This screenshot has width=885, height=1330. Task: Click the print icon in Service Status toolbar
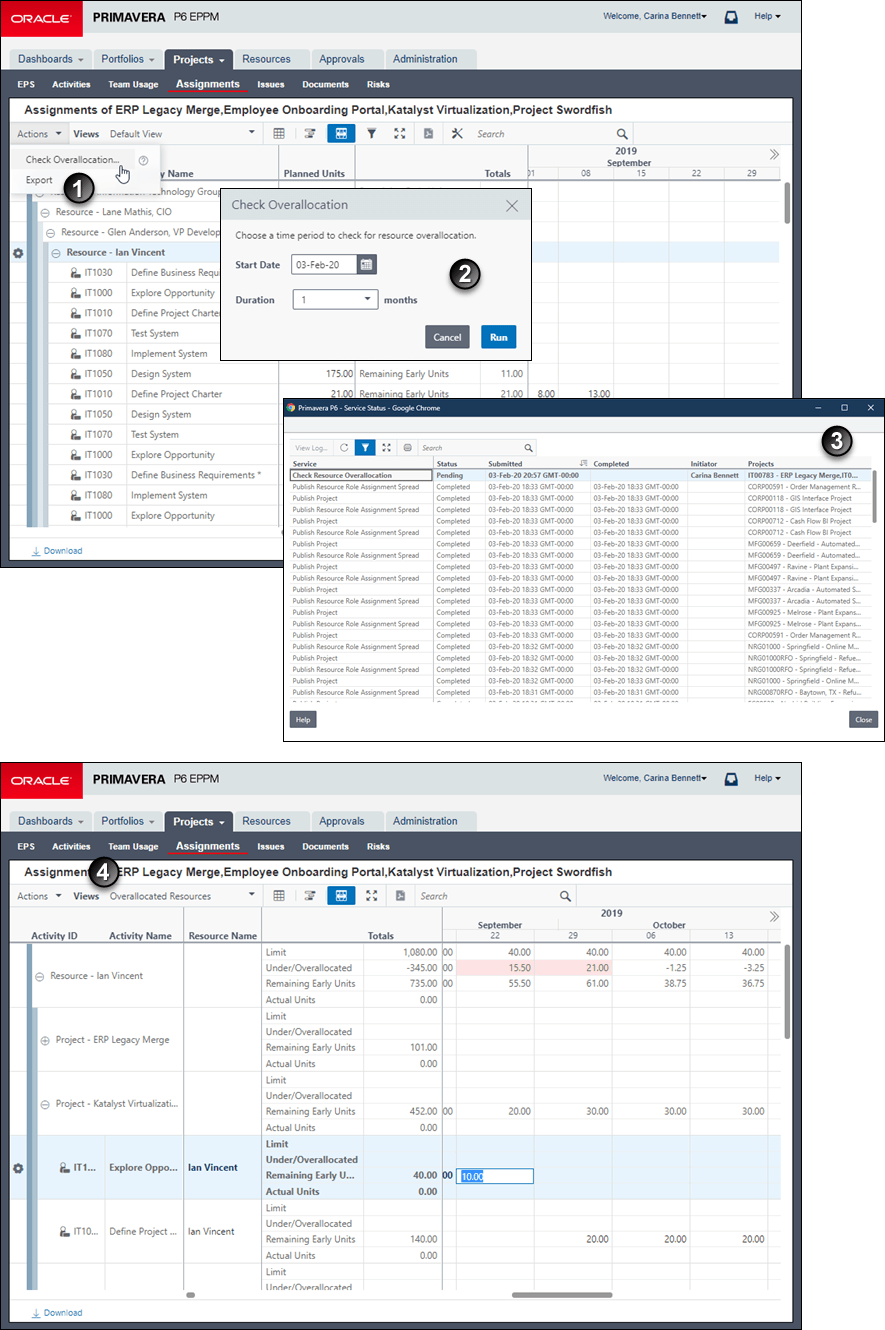point(407,448)
